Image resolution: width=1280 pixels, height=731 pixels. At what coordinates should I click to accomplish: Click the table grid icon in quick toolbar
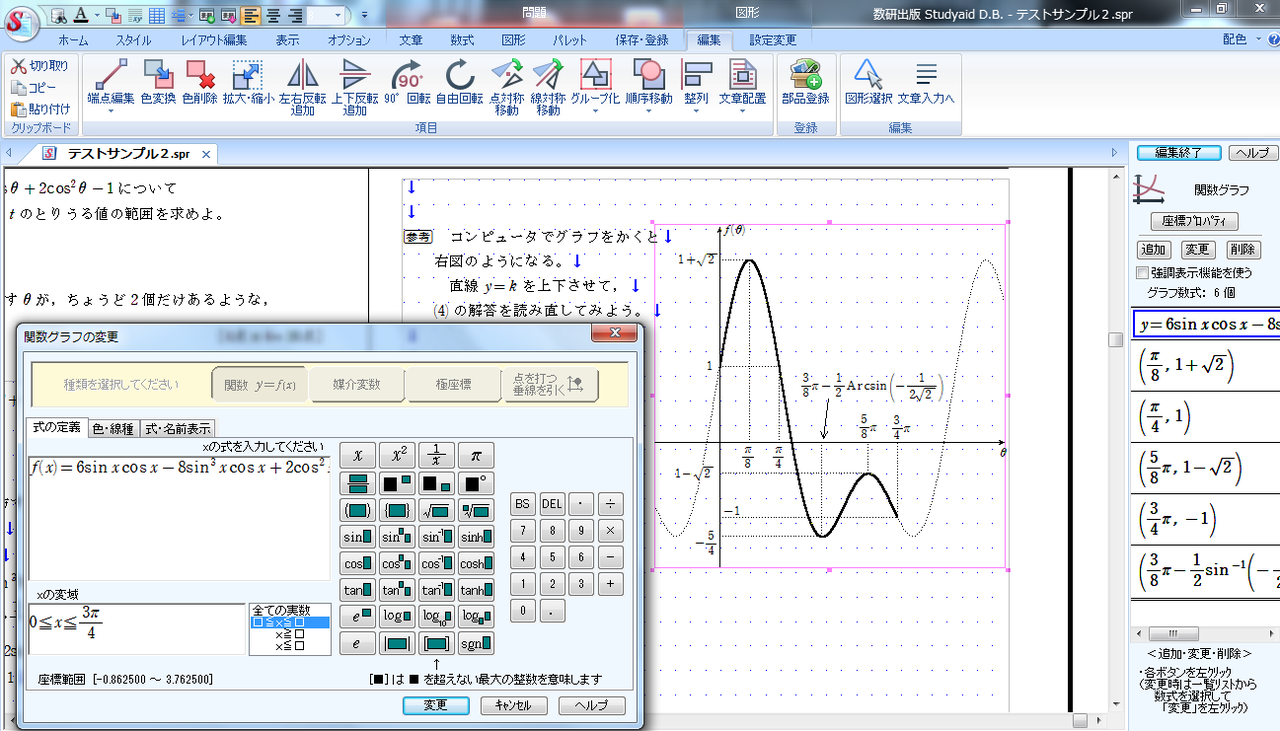[157, 16]
